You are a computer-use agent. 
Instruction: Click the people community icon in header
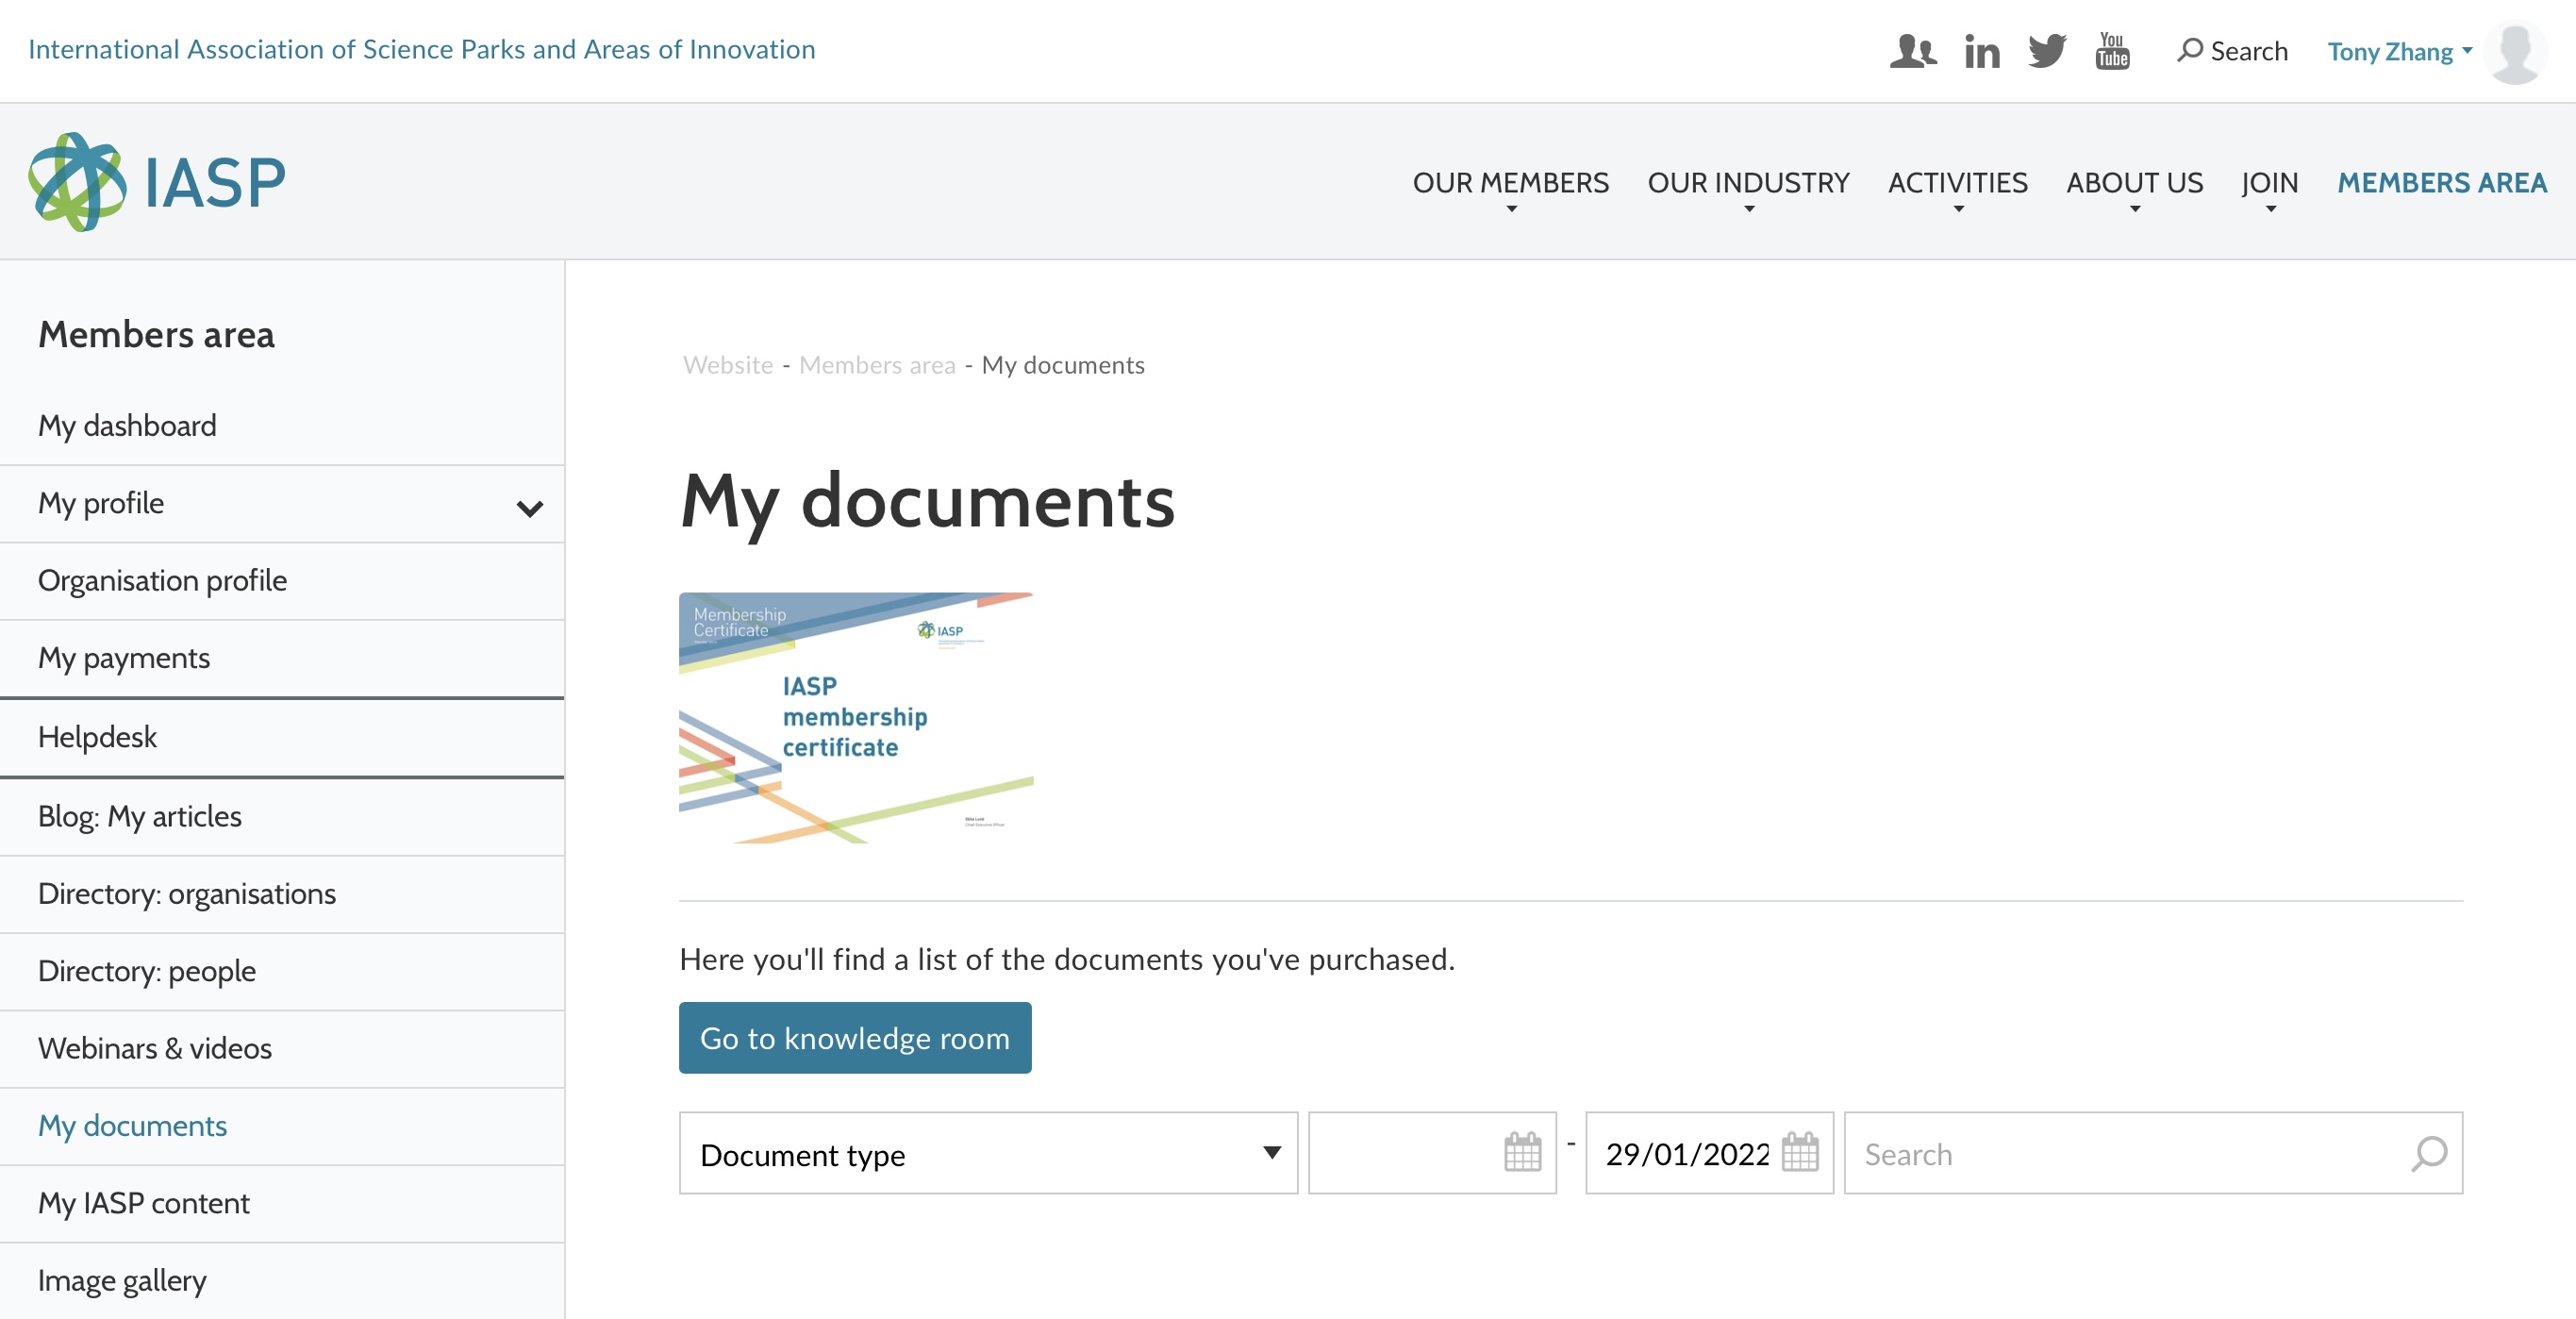1912,51
